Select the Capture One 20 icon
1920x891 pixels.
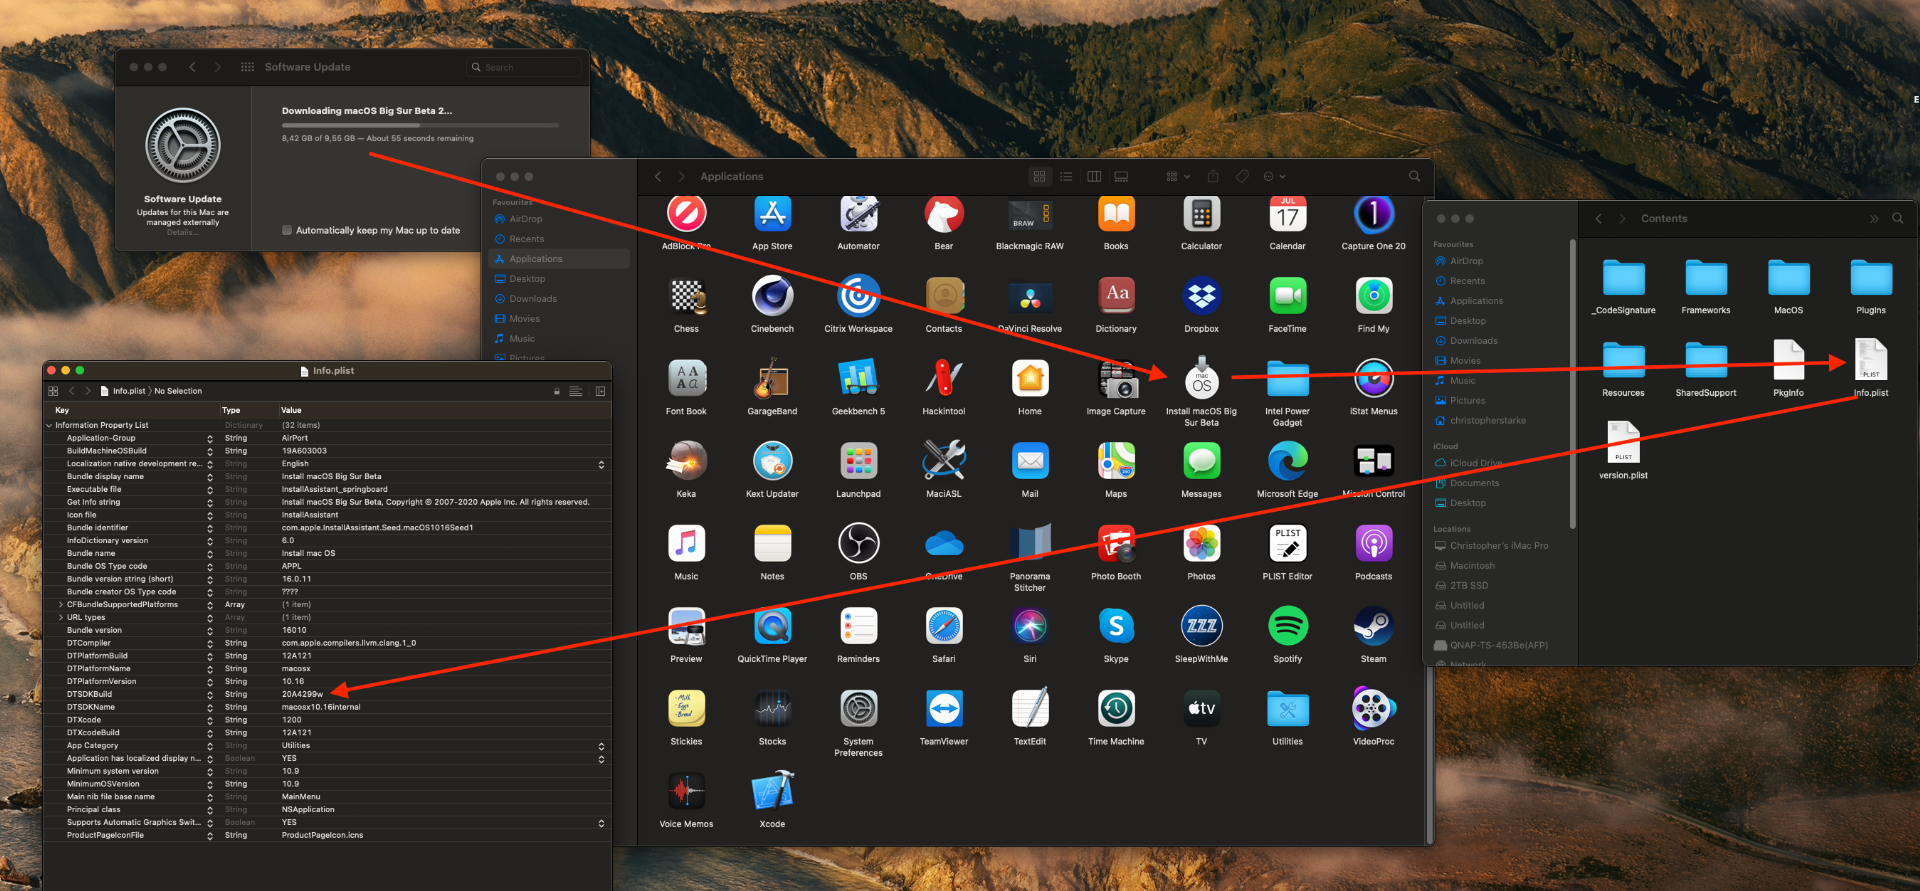(x=1374, y=214)
